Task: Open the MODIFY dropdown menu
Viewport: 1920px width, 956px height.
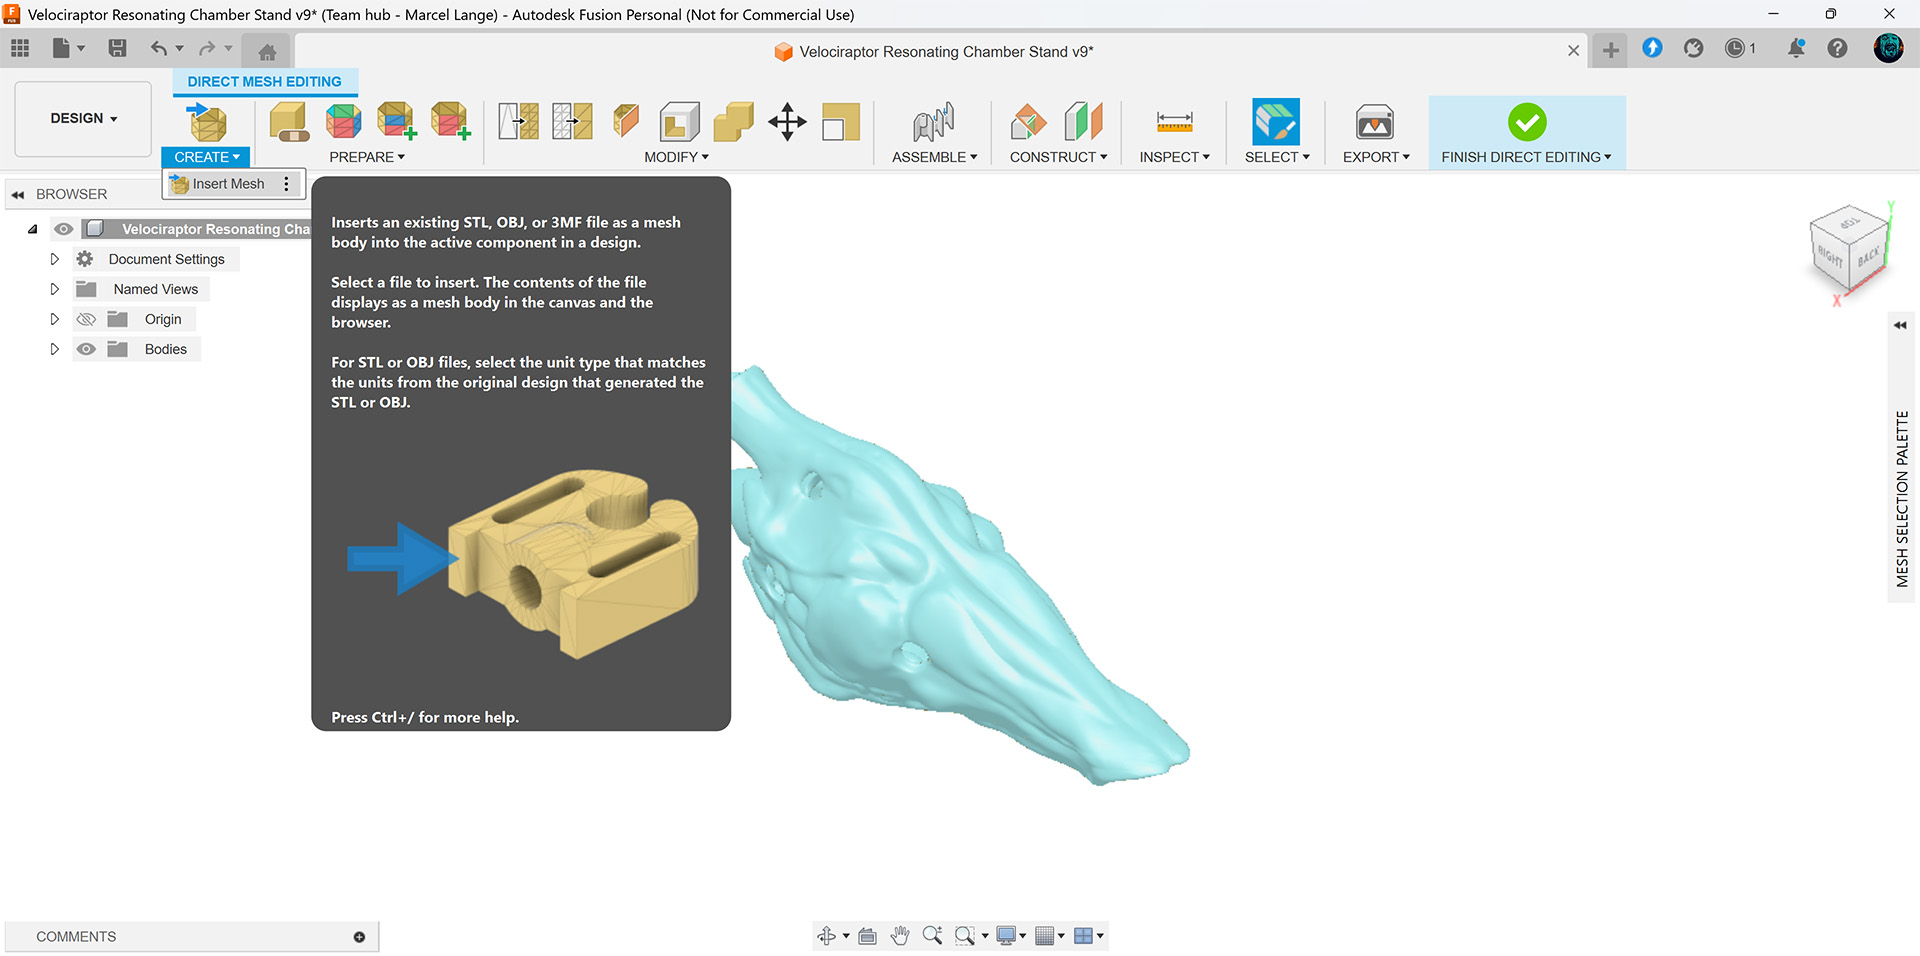Action: pyautogui.click(x=676, y=157)
